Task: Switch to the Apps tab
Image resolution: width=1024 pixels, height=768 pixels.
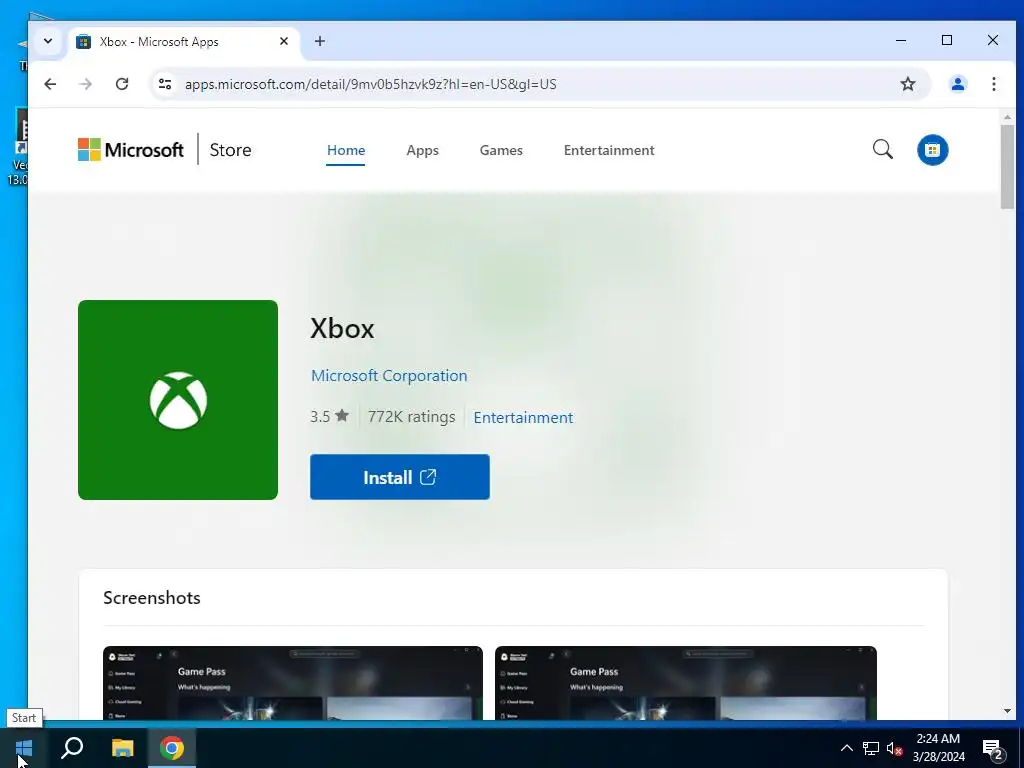Action: click(423, 150)
